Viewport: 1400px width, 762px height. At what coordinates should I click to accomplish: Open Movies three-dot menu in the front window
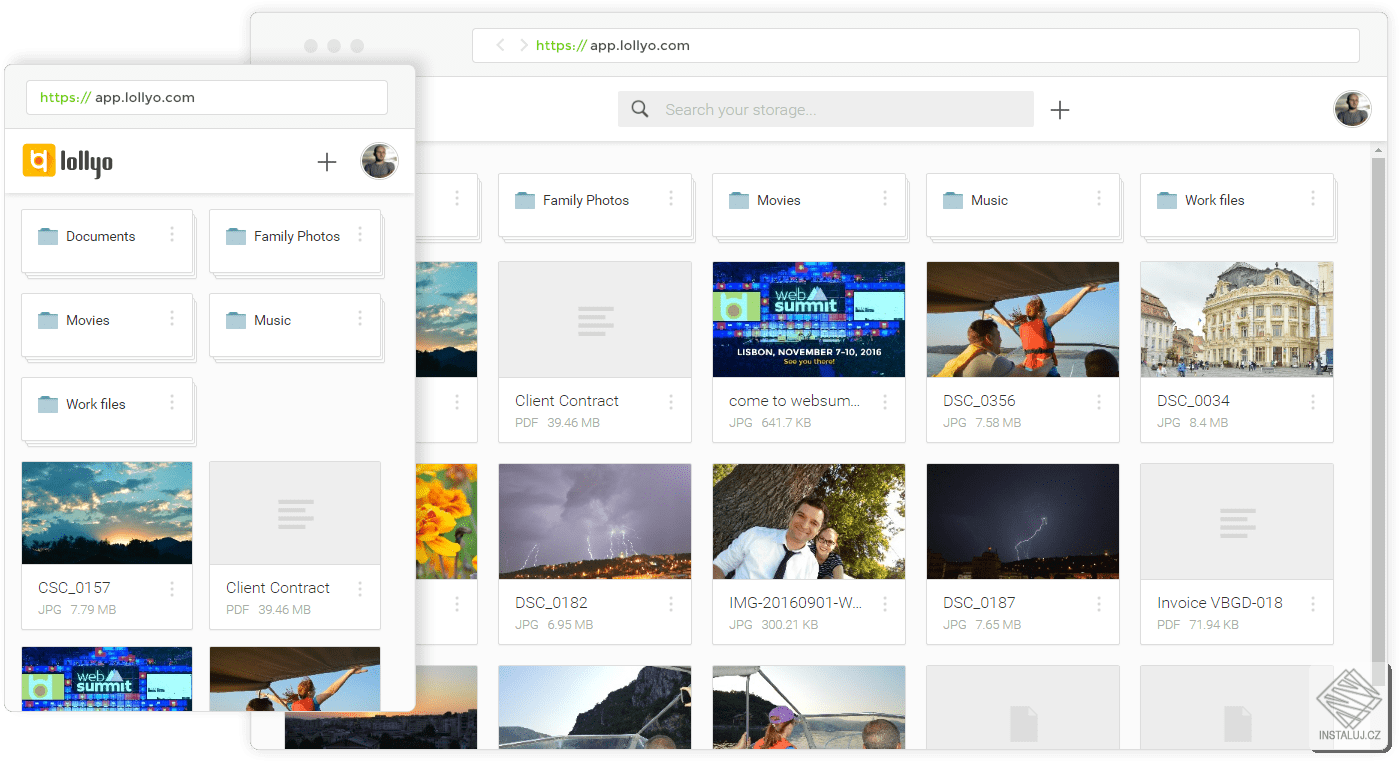[172, 319]
